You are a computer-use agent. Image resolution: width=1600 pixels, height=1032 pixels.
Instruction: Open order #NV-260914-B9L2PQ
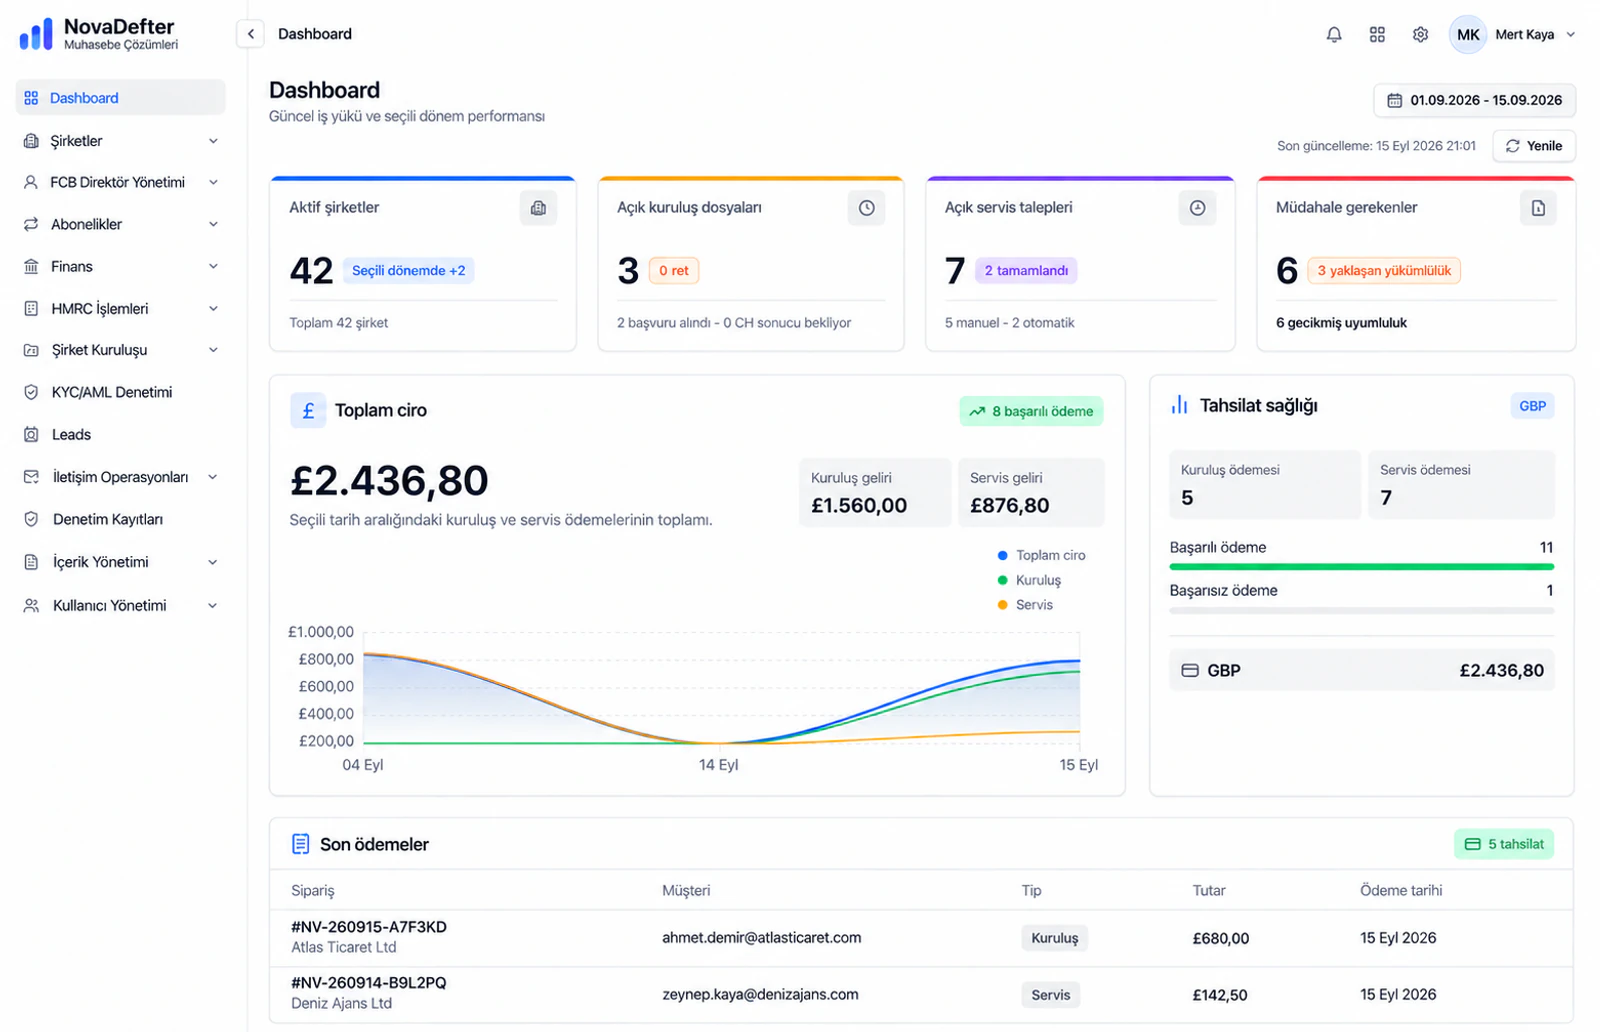pyautogui.click(x=369, y=983)
